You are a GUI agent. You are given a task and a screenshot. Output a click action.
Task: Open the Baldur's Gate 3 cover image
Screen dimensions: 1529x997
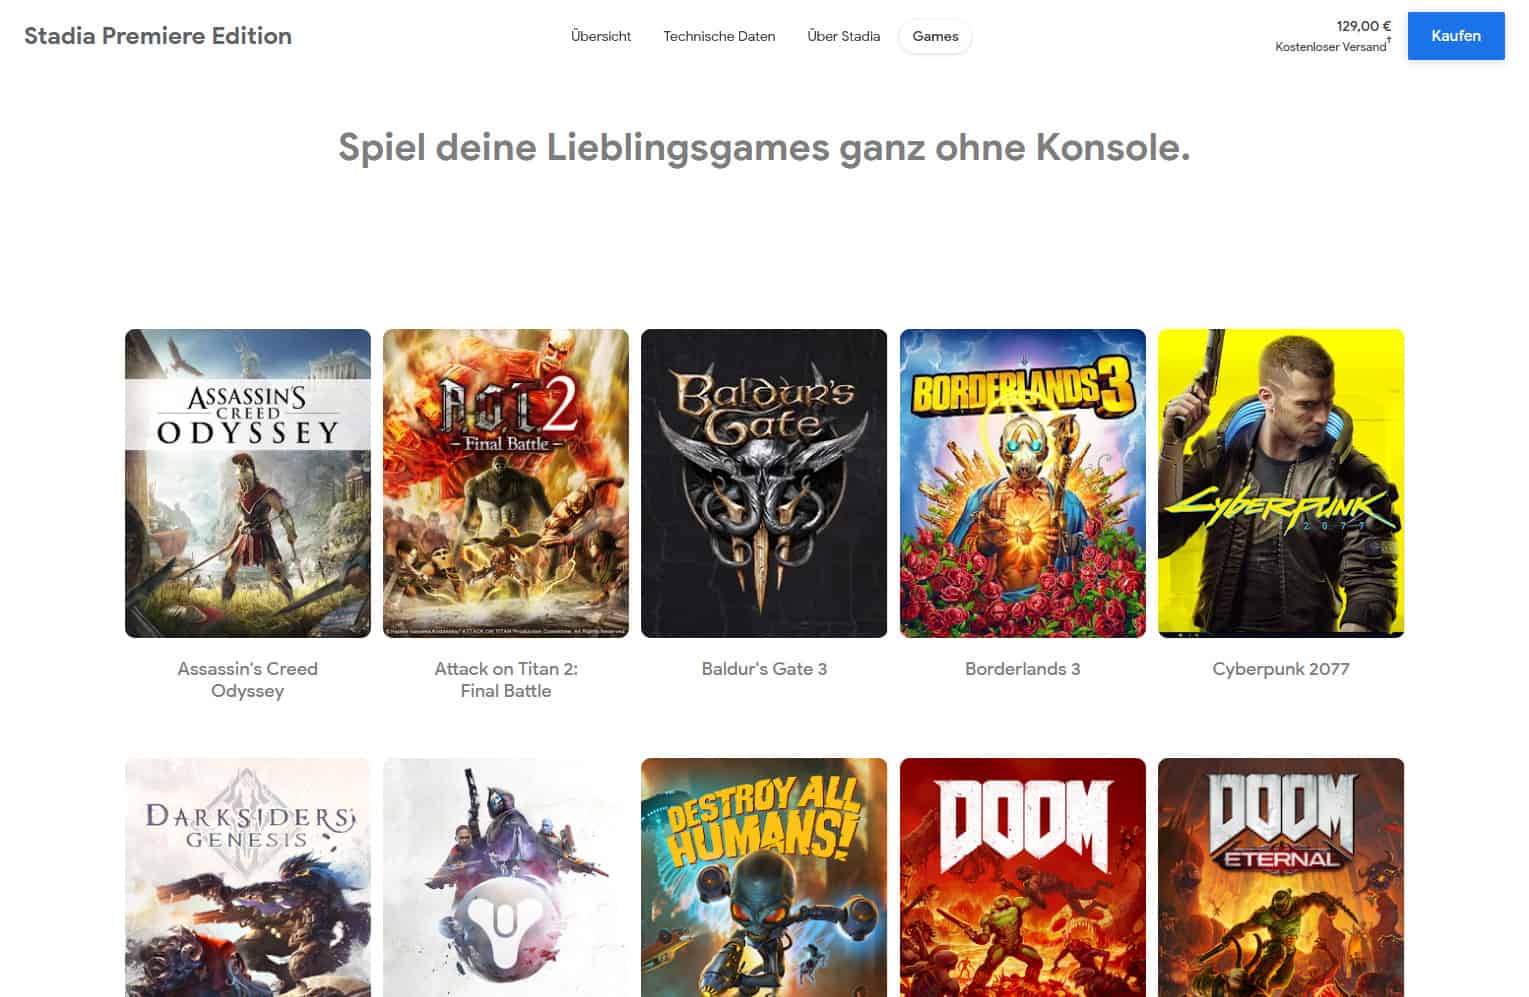click(764, 483)
